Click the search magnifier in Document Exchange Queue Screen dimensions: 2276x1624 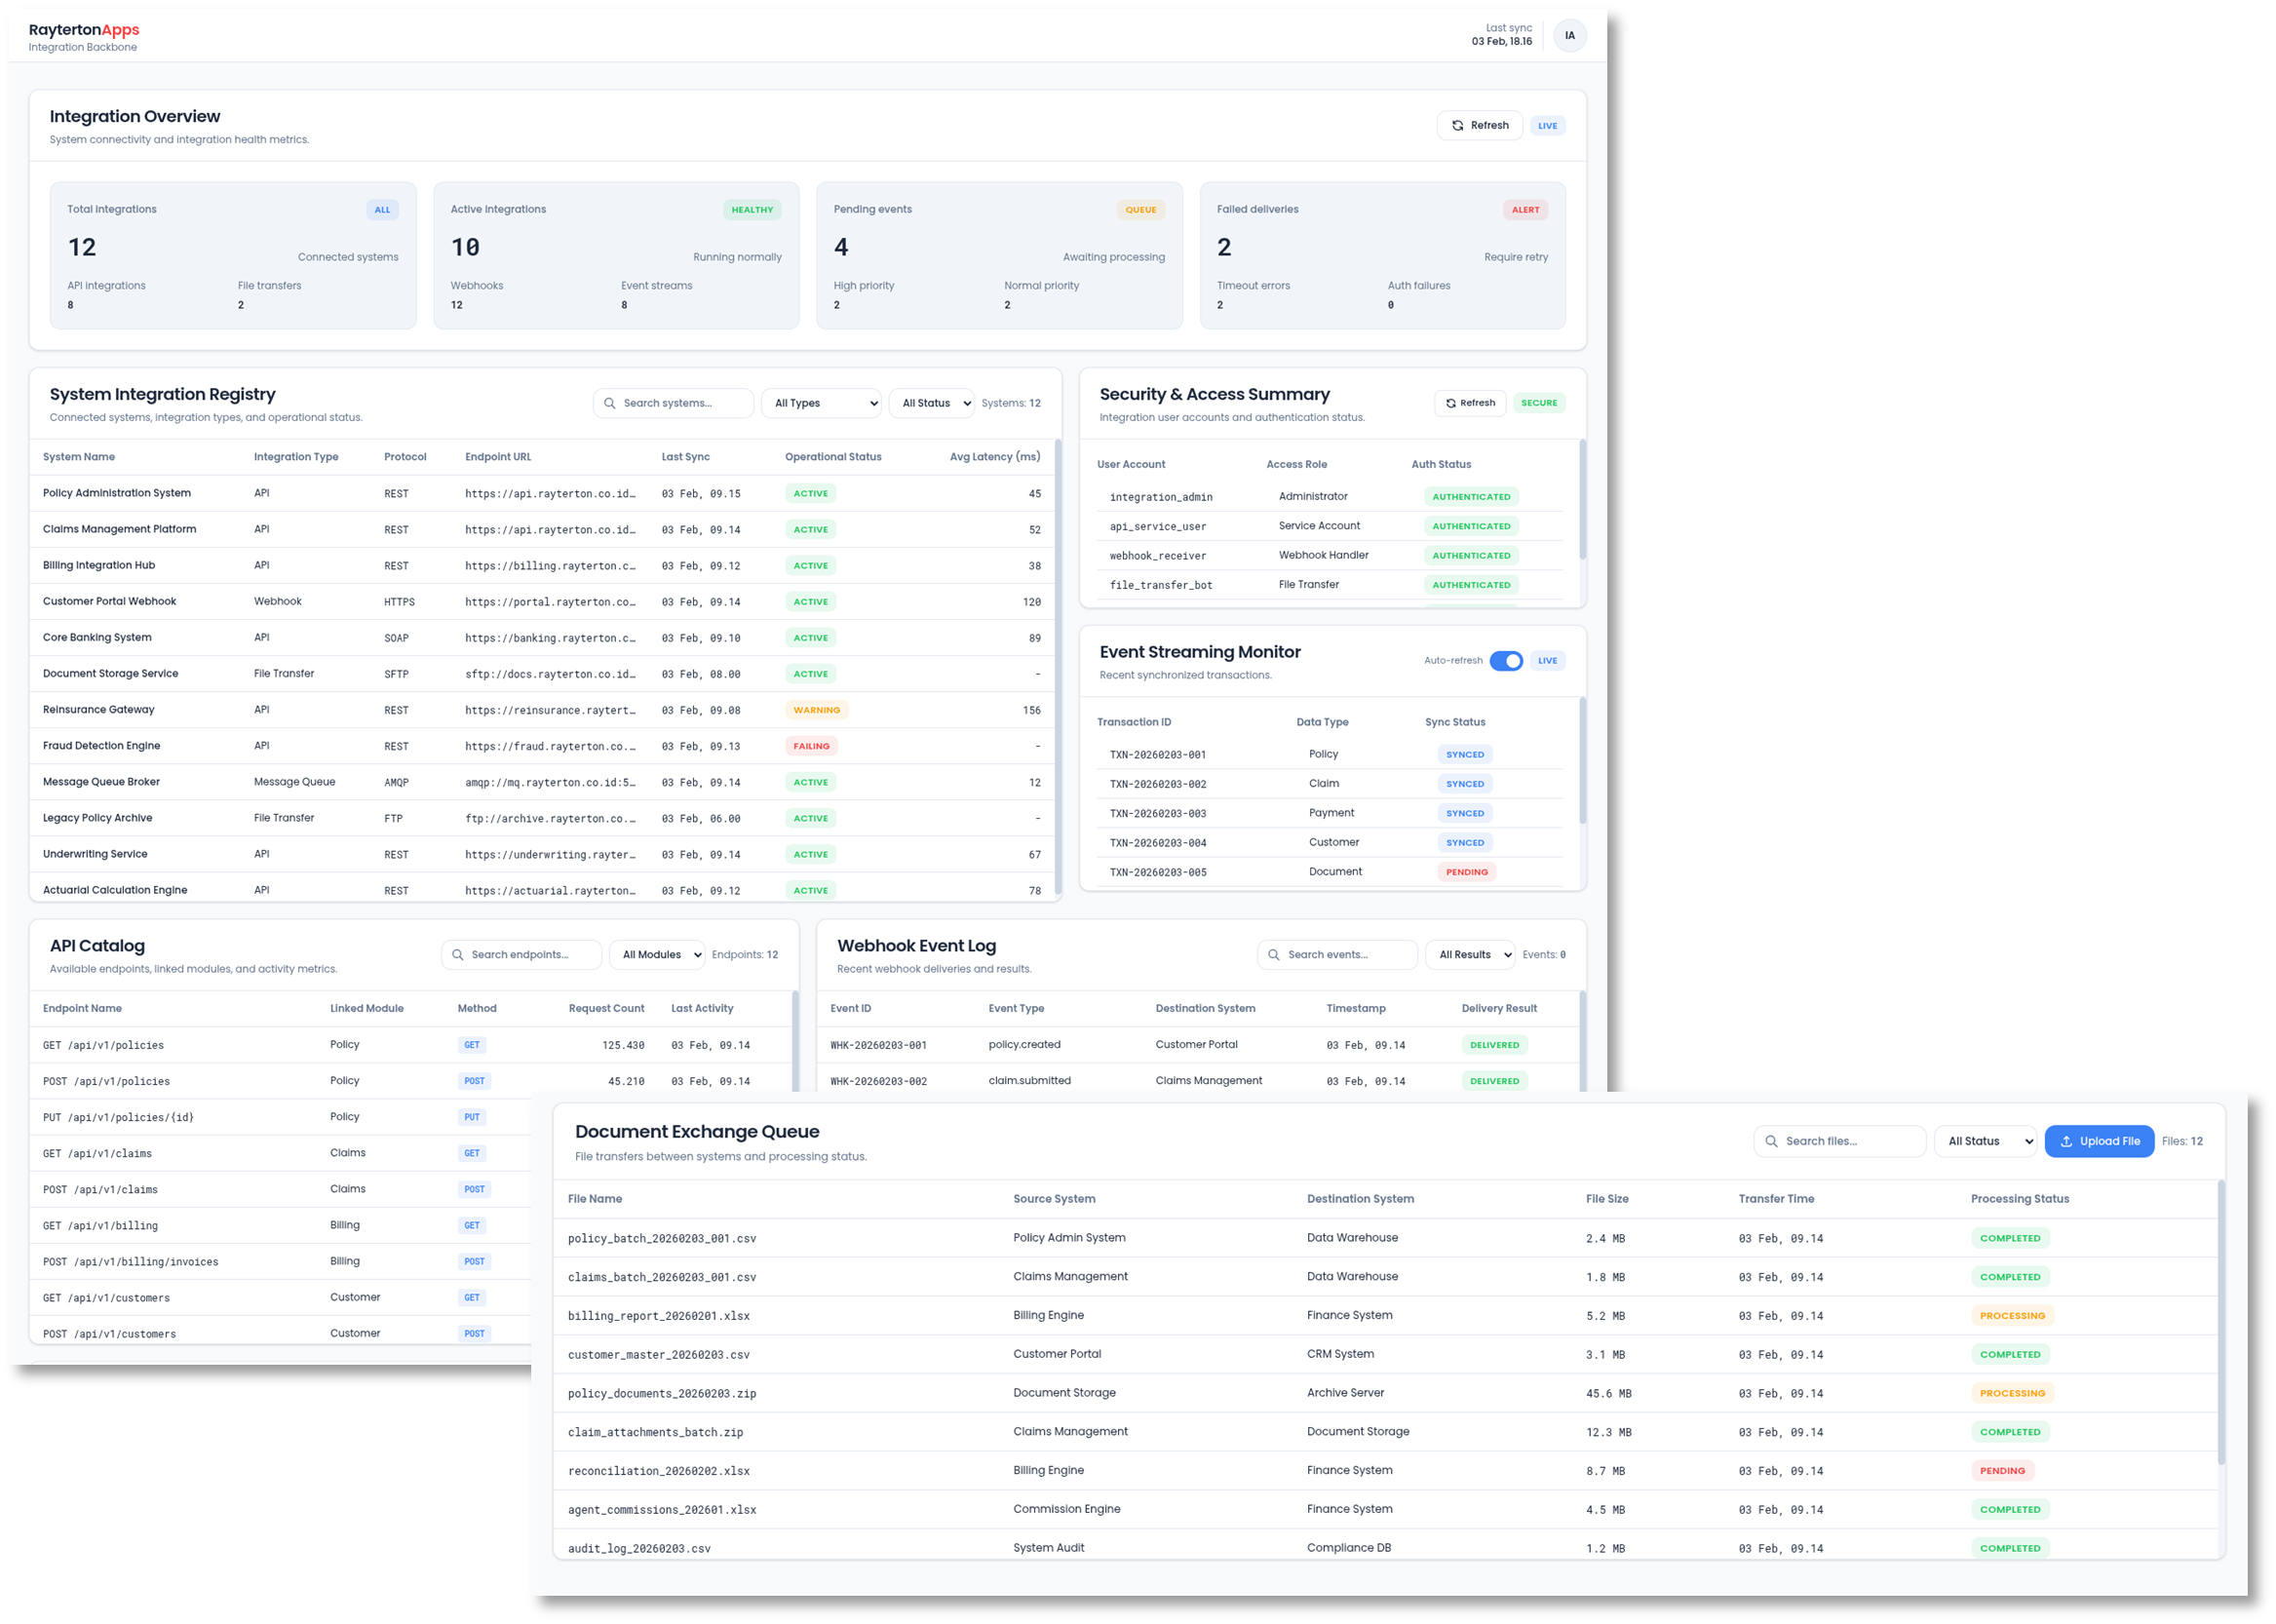[1771, 1141]
